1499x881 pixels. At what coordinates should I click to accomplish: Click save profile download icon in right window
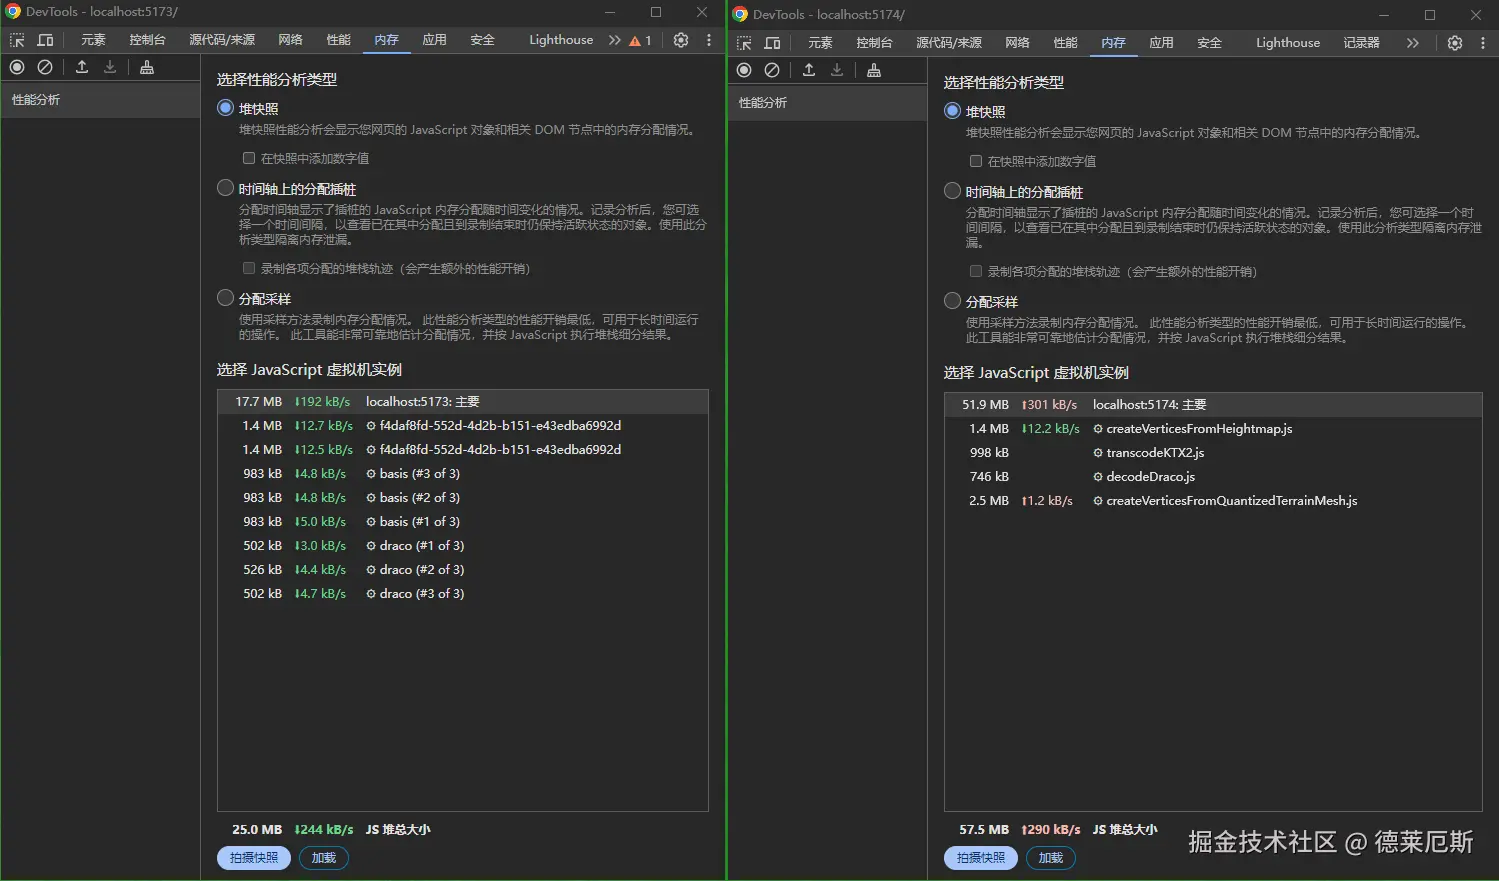837,70
